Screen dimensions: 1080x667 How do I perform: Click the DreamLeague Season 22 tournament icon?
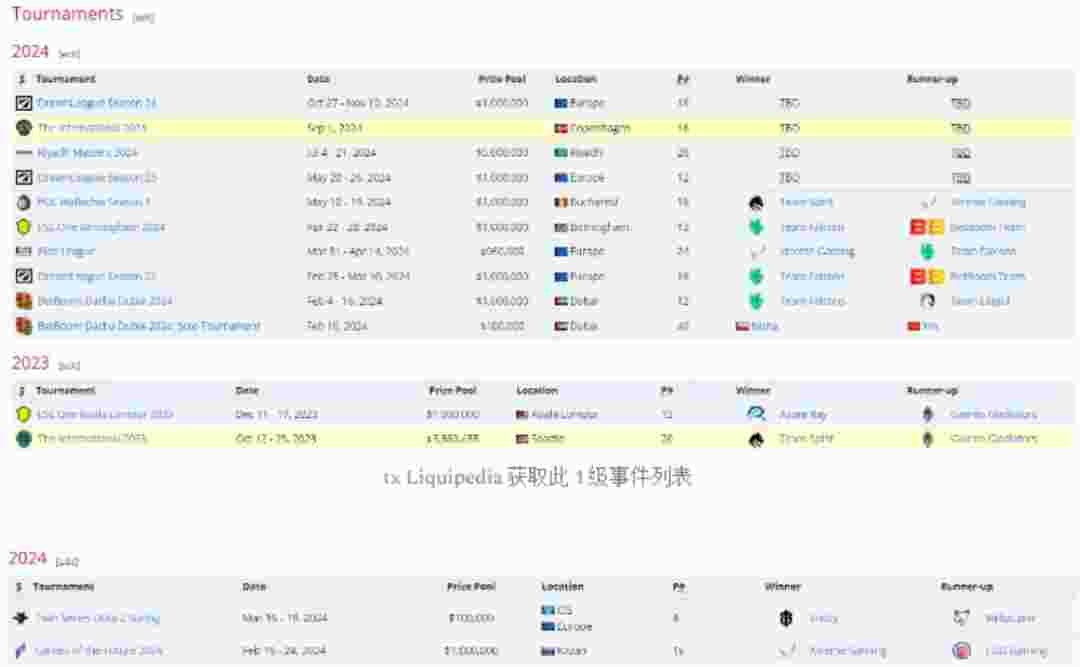tap(23, 276)
